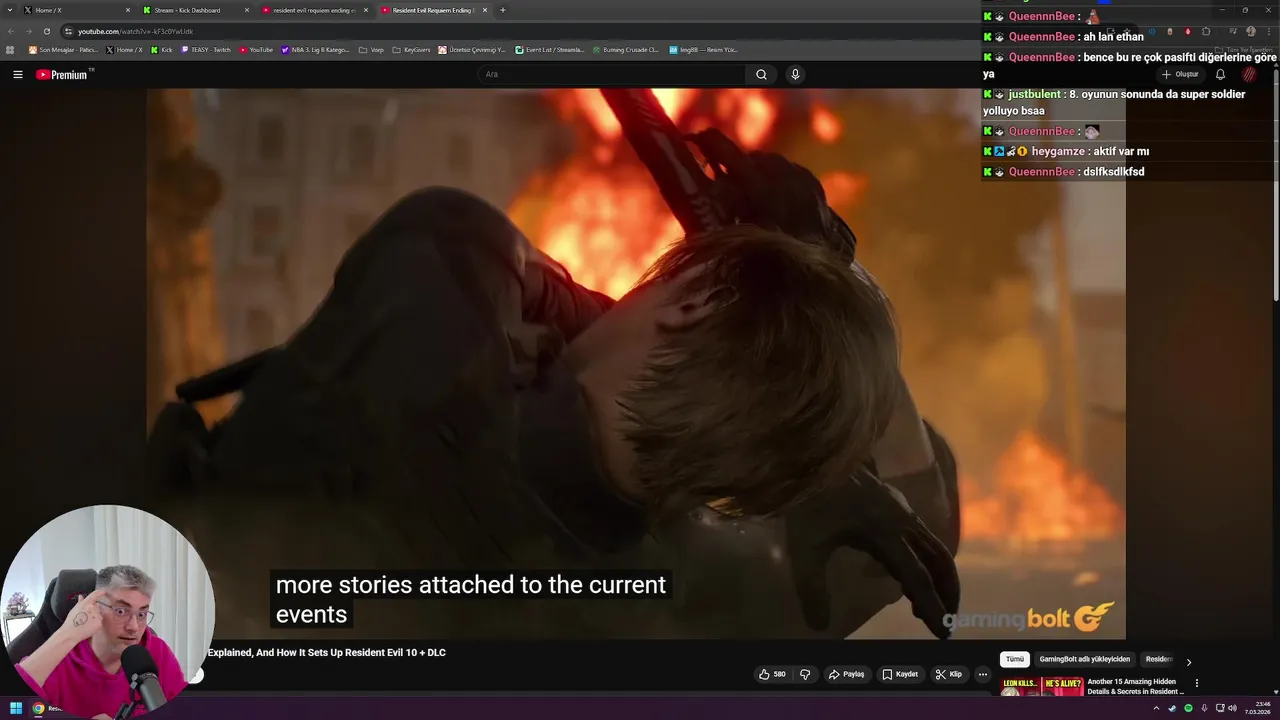
Task: Reload the YouTube page
Action: point(46,31)
